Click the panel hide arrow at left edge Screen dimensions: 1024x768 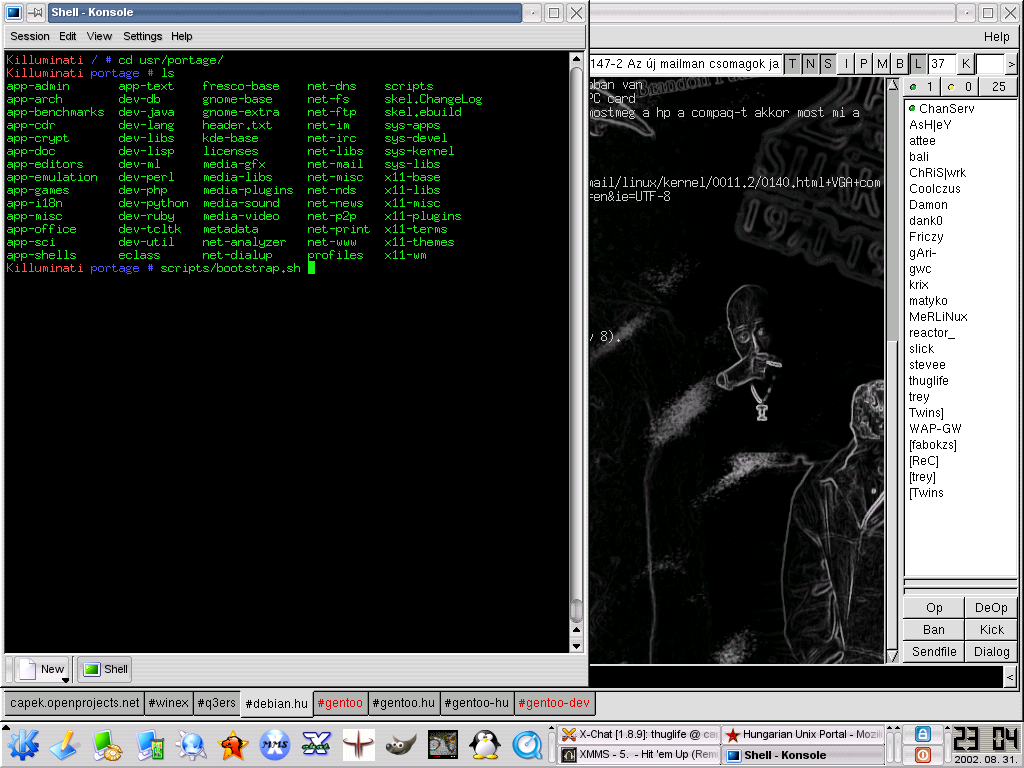5,726
